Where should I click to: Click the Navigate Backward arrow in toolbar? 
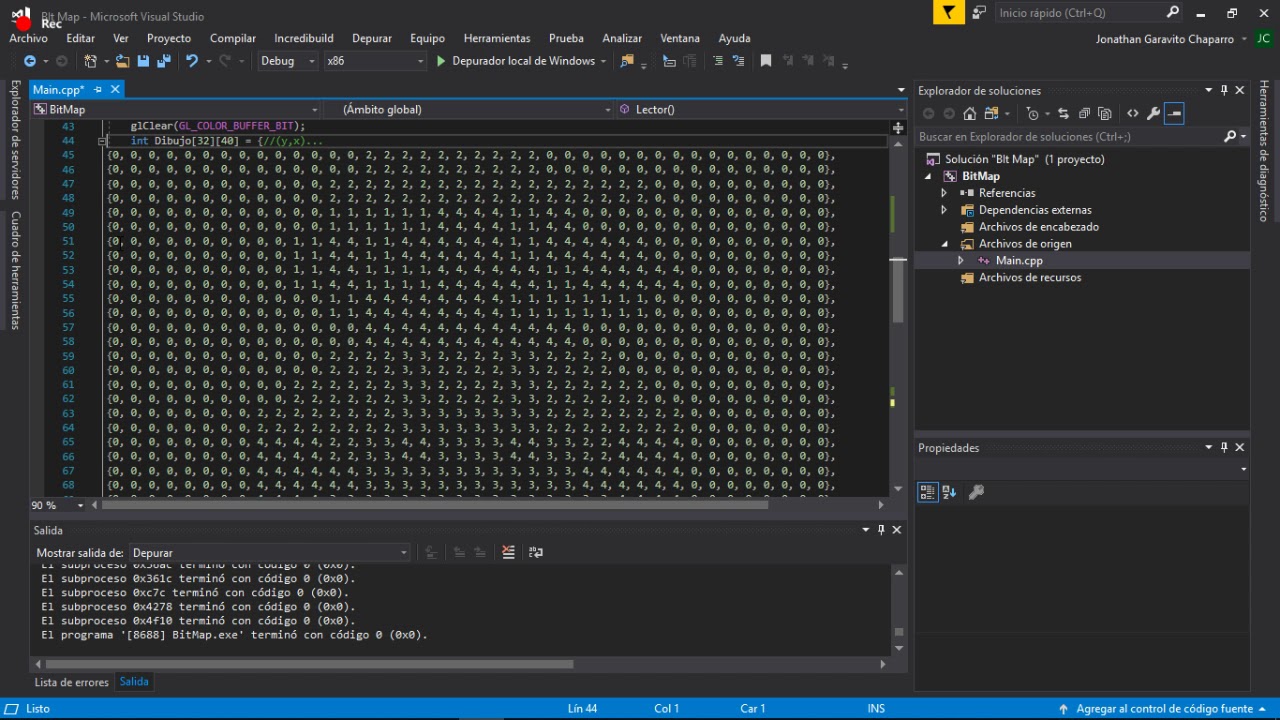[x=29, y=61]
